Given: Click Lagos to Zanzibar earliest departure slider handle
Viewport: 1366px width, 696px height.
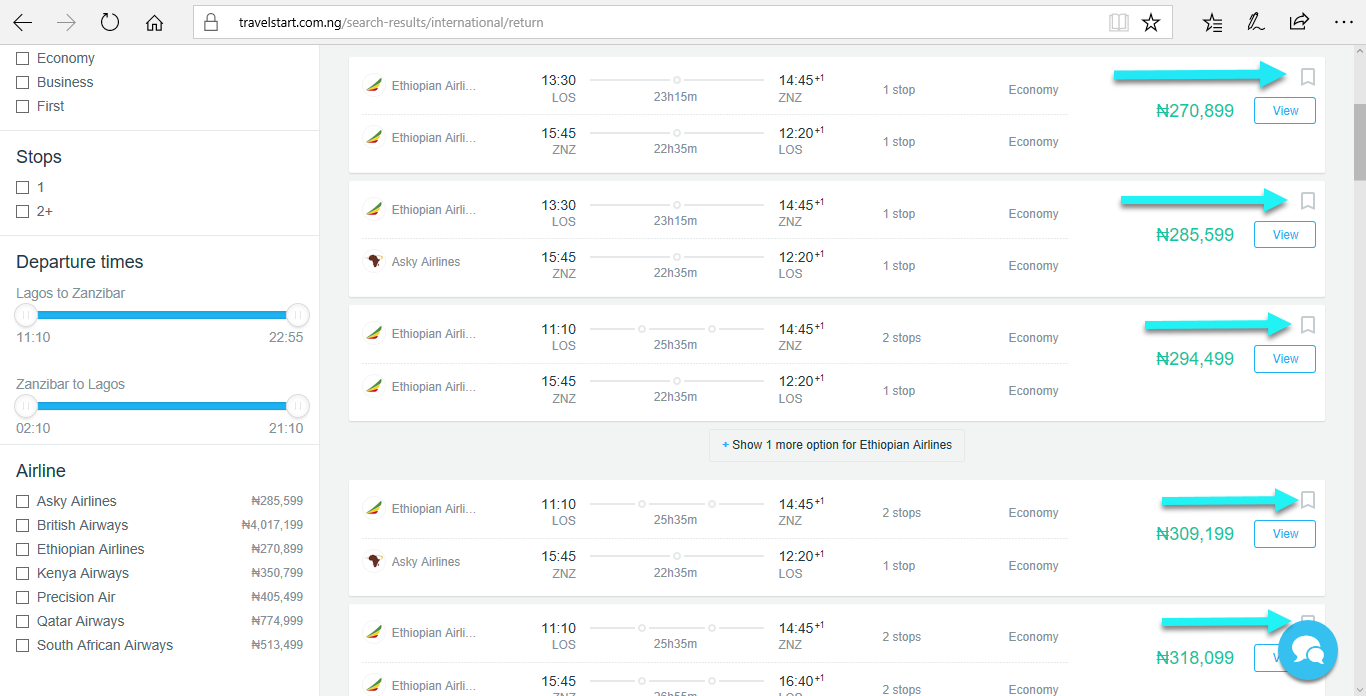Looking at the screenshot, I should point(26,316).
